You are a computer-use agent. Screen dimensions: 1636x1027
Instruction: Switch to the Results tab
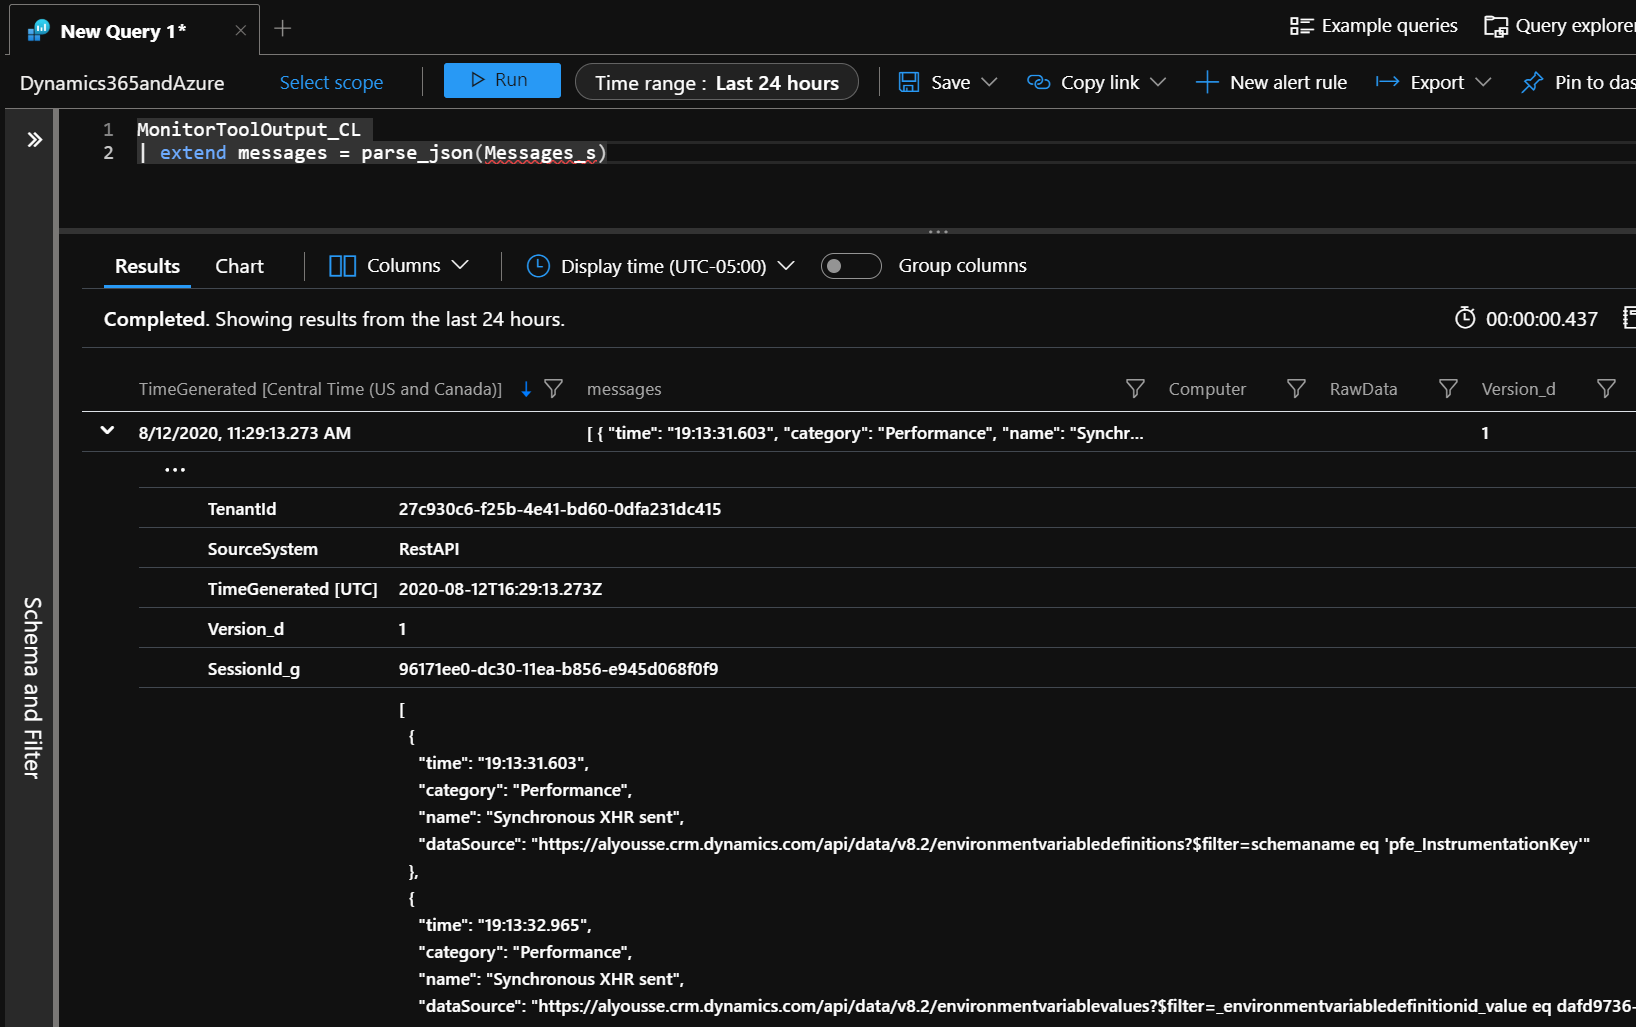pos(147,266)
